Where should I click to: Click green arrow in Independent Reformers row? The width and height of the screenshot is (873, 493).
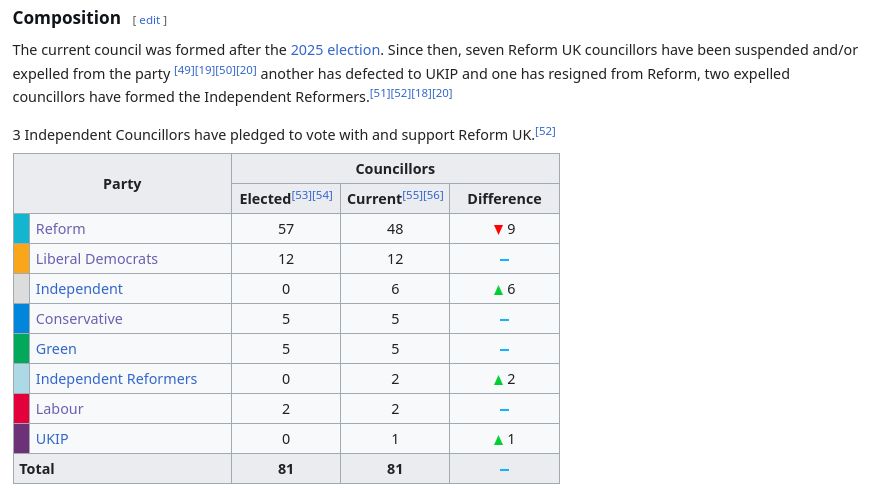click(x=498, y=380)
